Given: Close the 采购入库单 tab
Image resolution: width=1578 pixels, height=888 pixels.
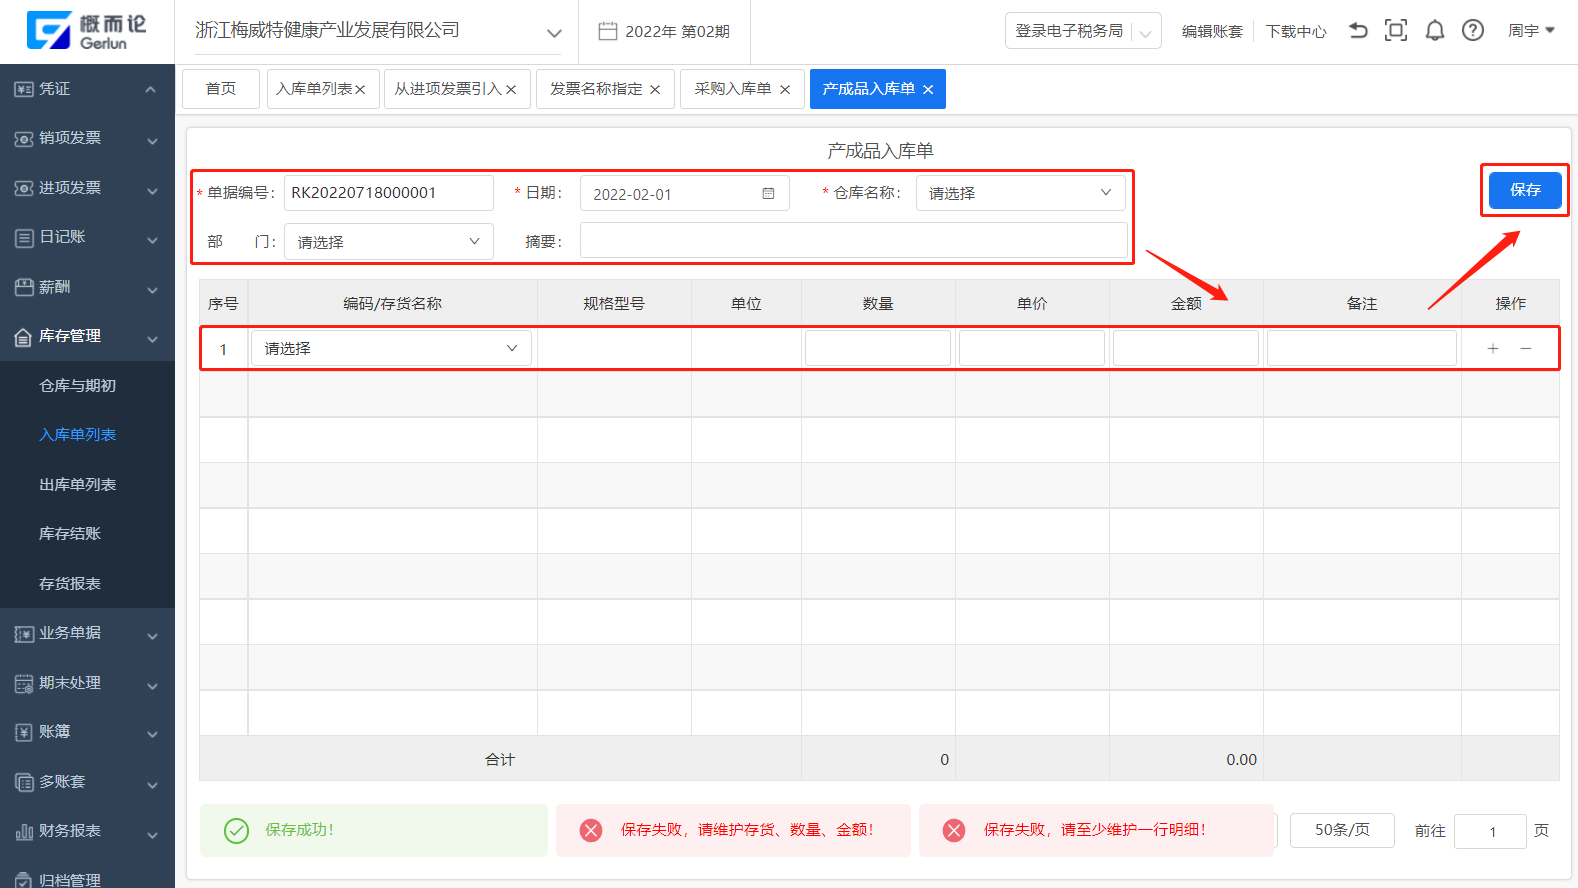Looking at the screenshot, I should tap(785, 90).
